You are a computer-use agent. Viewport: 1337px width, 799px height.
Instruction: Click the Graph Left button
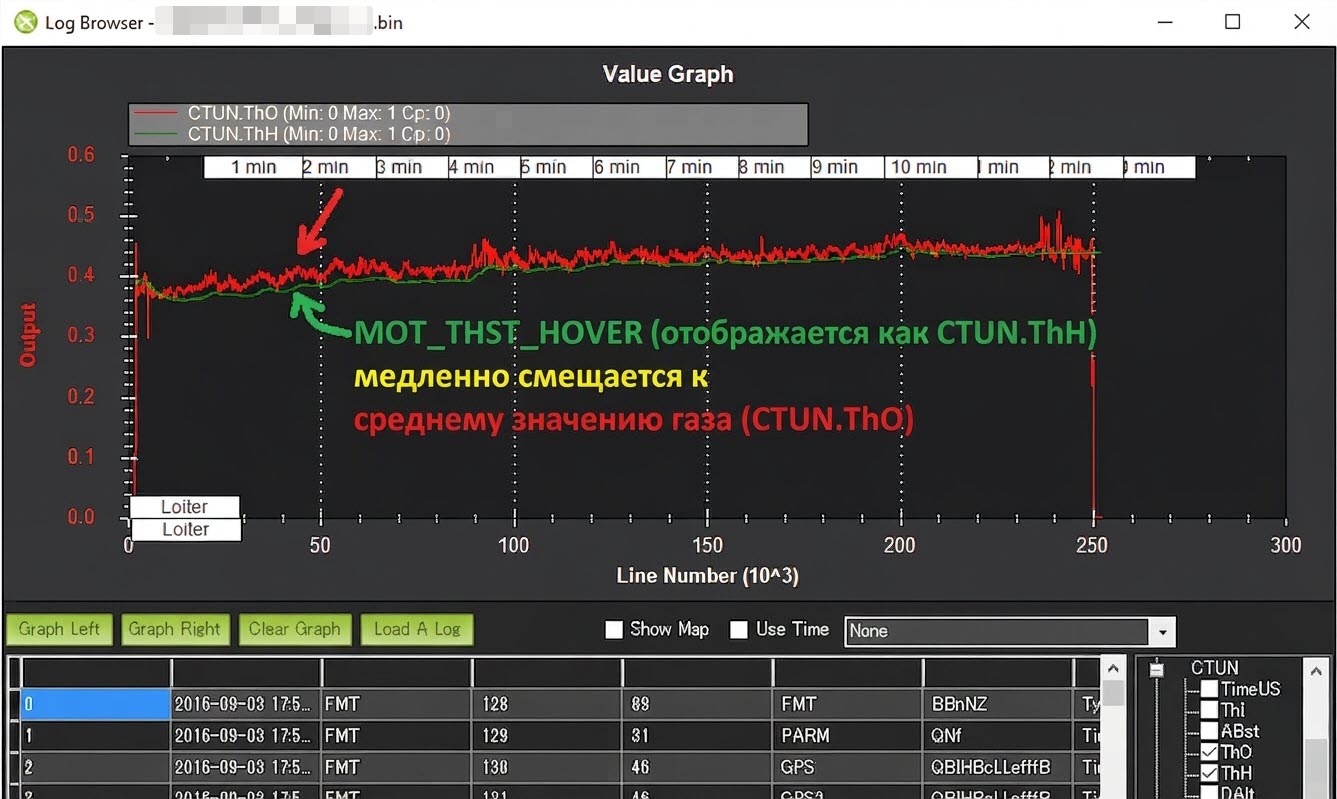click(59, 629)
